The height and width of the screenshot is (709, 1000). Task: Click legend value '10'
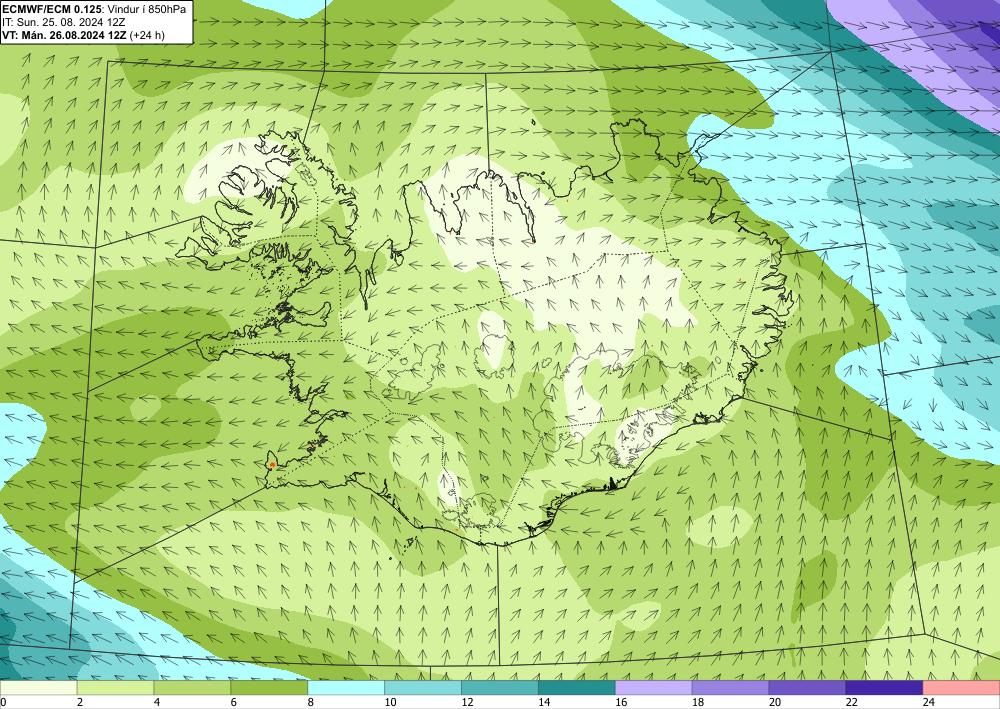tap(390, 703)
